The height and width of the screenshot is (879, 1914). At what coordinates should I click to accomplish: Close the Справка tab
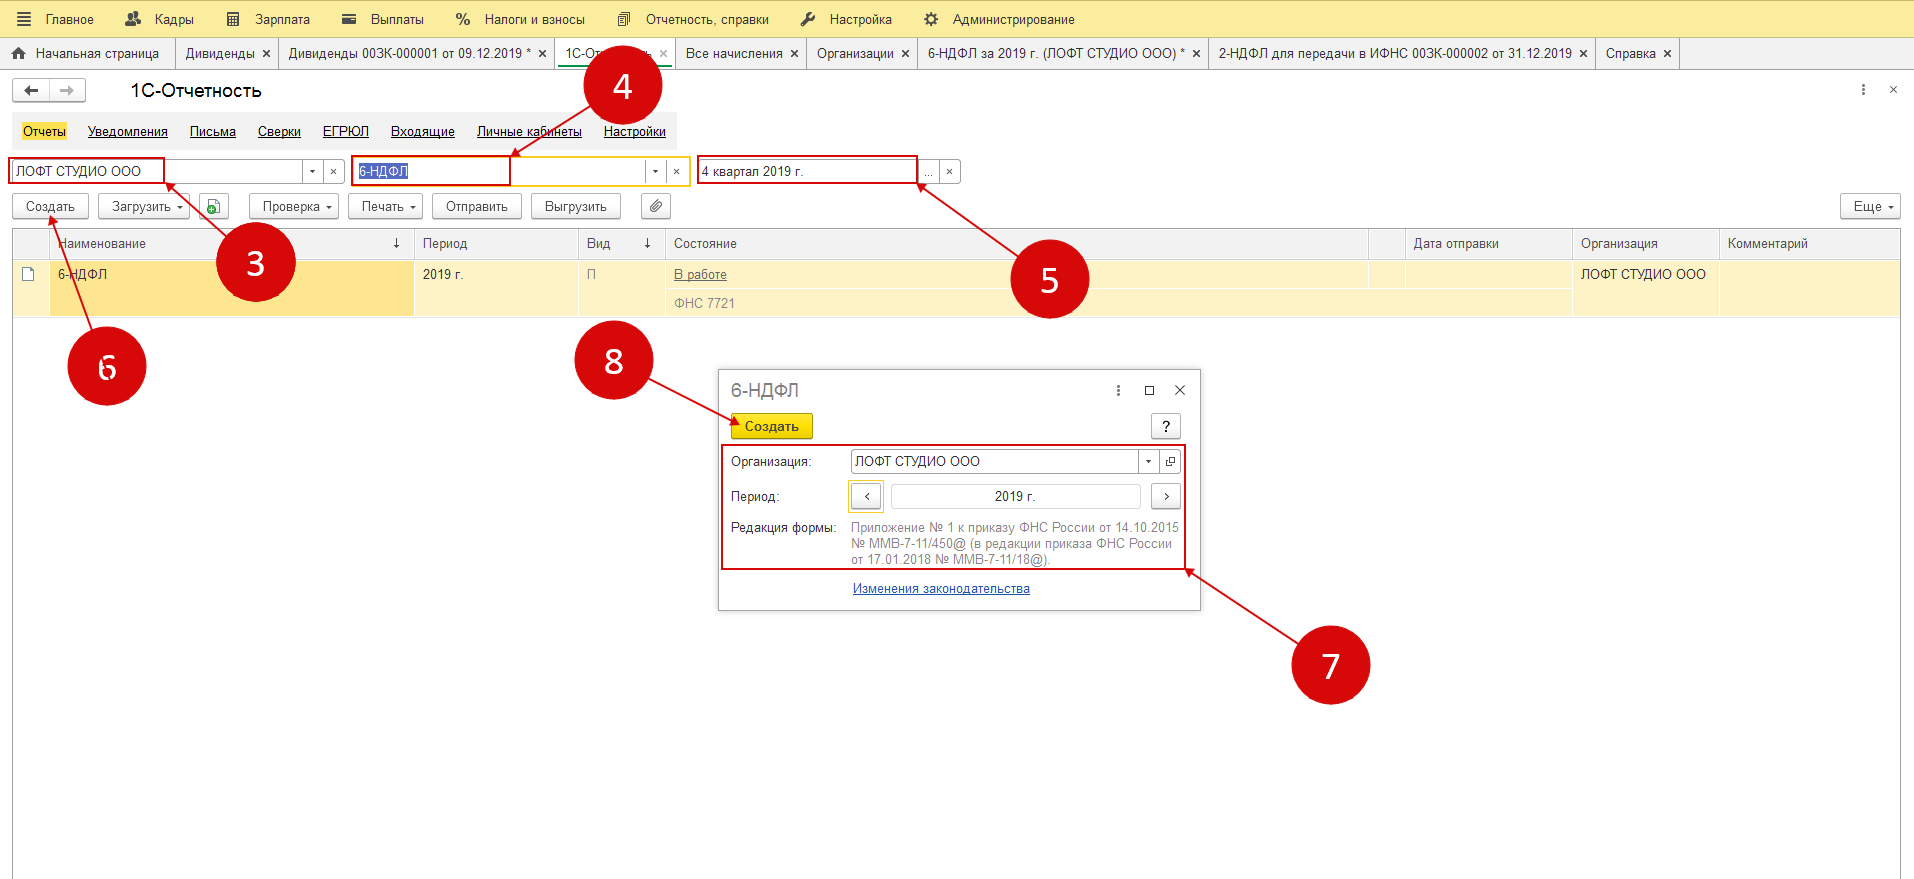tap(1667, 54)
